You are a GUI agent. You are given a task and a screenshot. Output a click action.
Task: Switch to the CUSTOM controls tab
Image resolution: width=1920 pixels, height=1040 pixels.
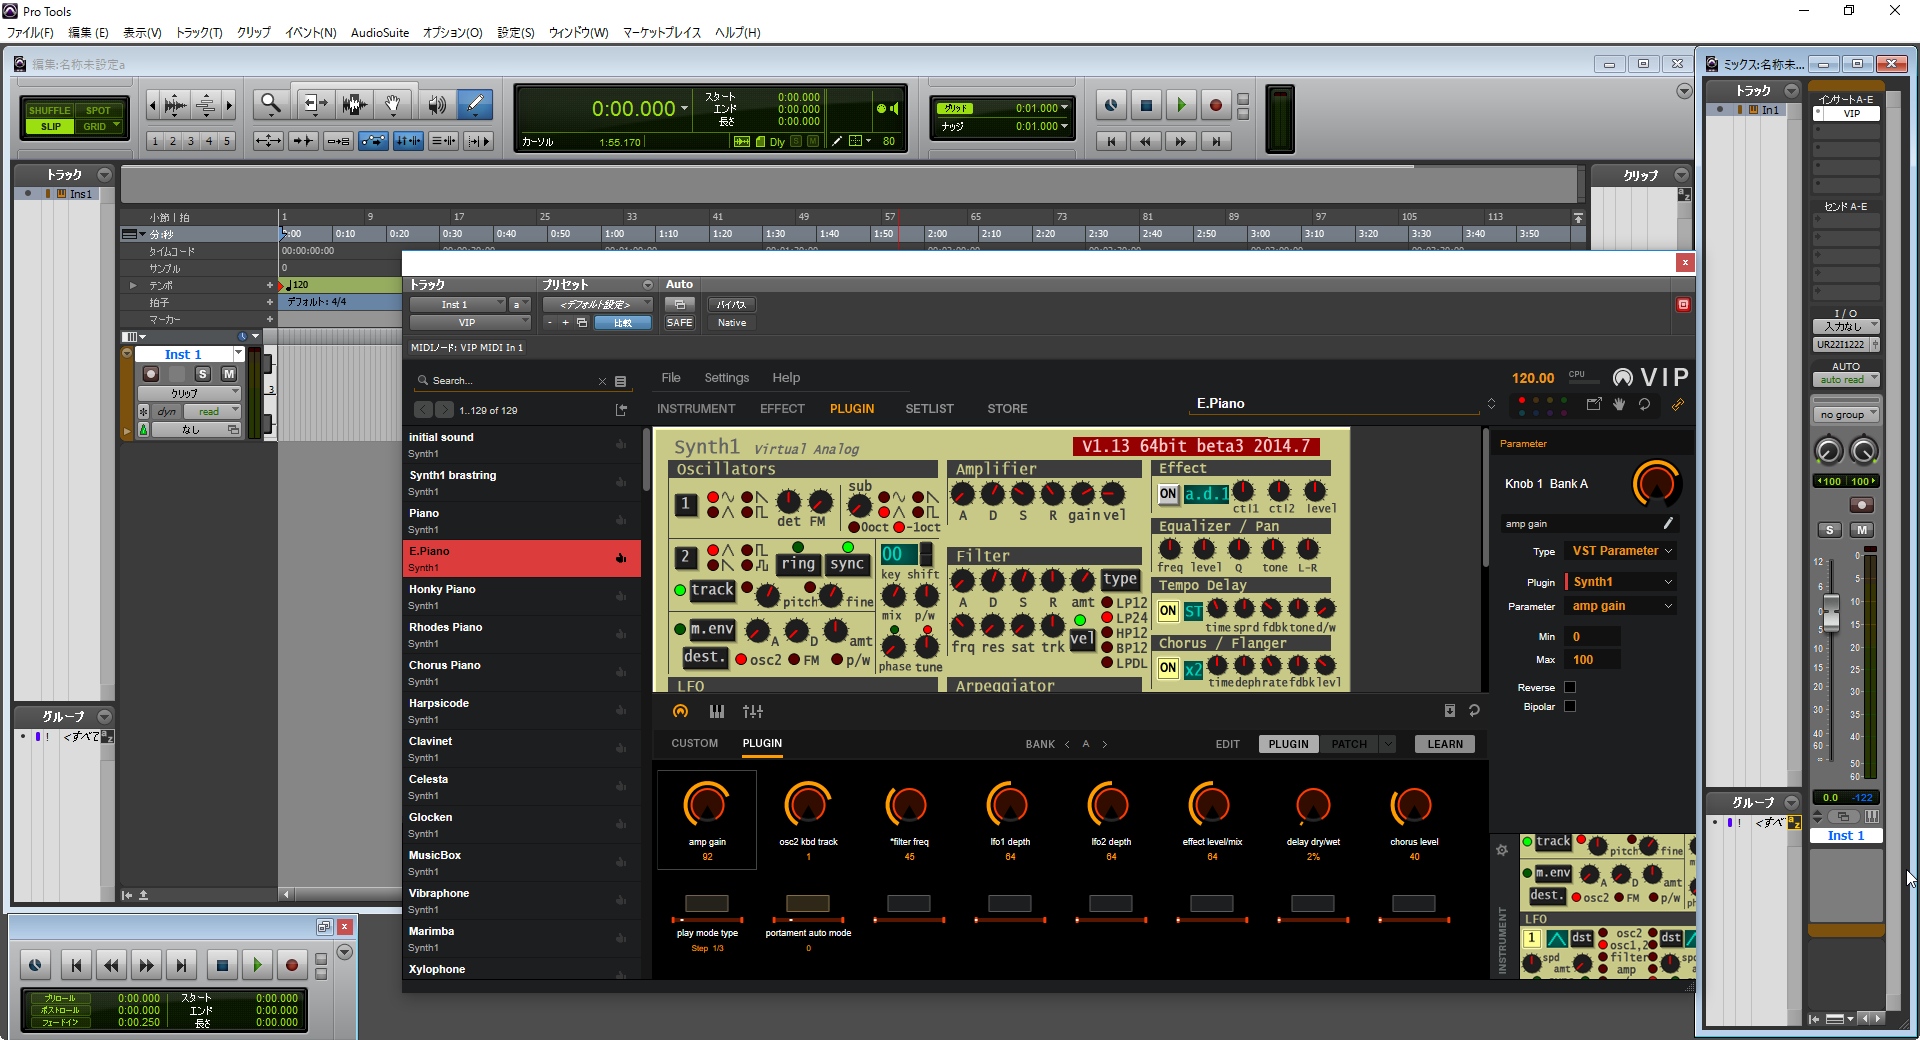(x=695, y=743)
